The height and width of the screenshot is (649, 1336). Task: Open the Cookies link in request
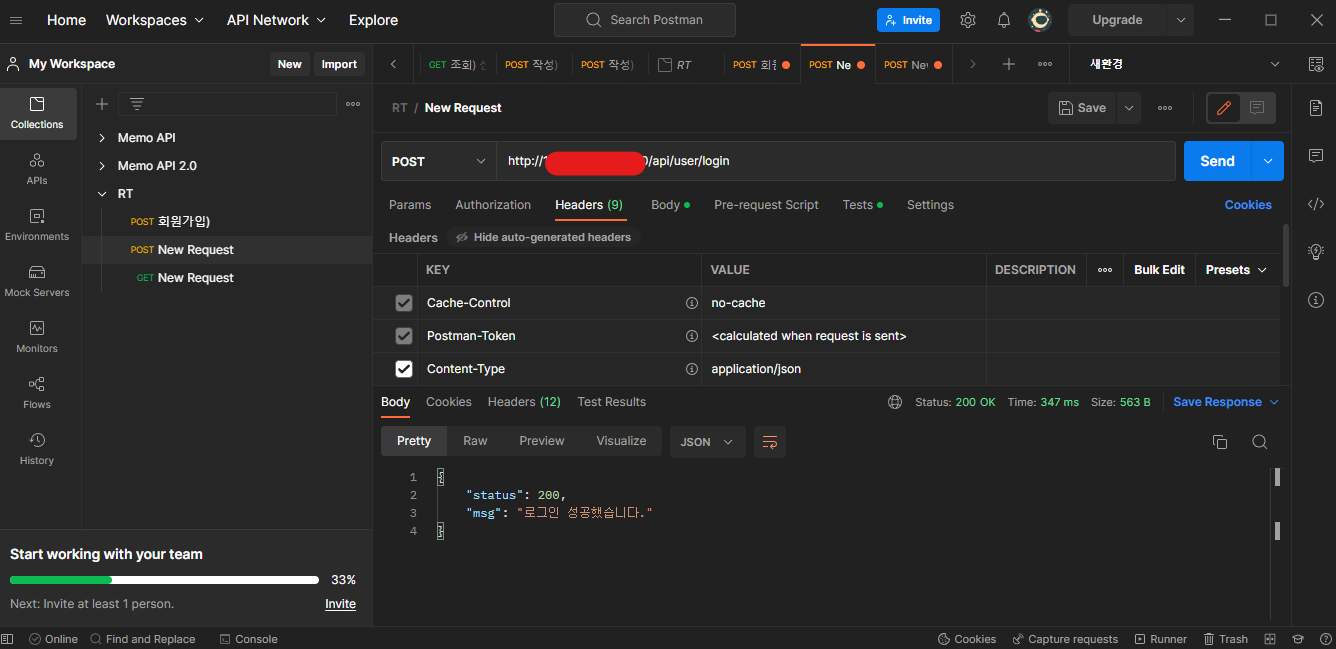tap(1248, 205)
